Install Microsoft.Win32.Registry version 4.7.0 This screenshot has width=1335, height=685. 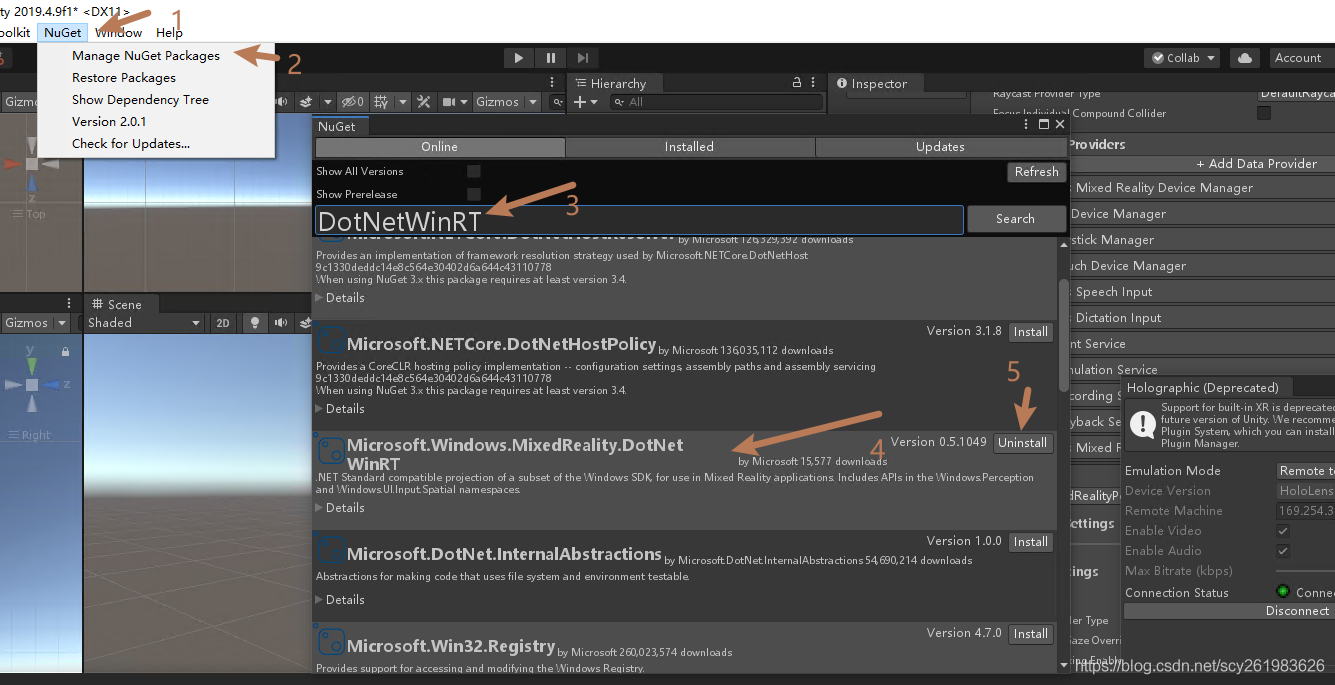(1030, 634)
